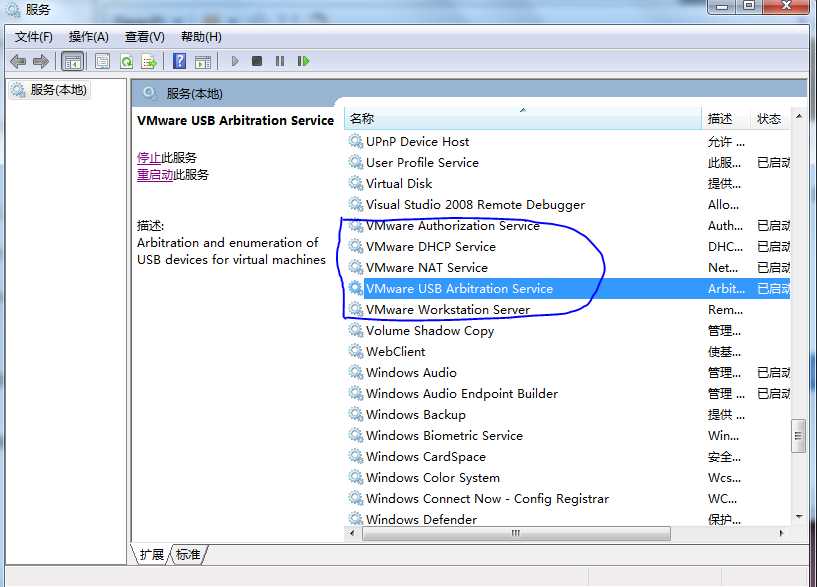Select VMware DHCP Service row
This screenshot has width=817, height=587.
pyautogui.click(x=567, y=246)
